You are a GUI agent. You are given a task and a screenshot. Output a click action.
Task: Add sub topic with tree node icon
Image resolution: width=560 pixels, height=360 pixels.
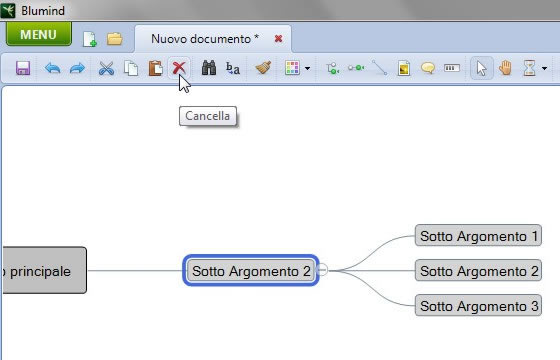pyautogui.click(x=332, y=68)
